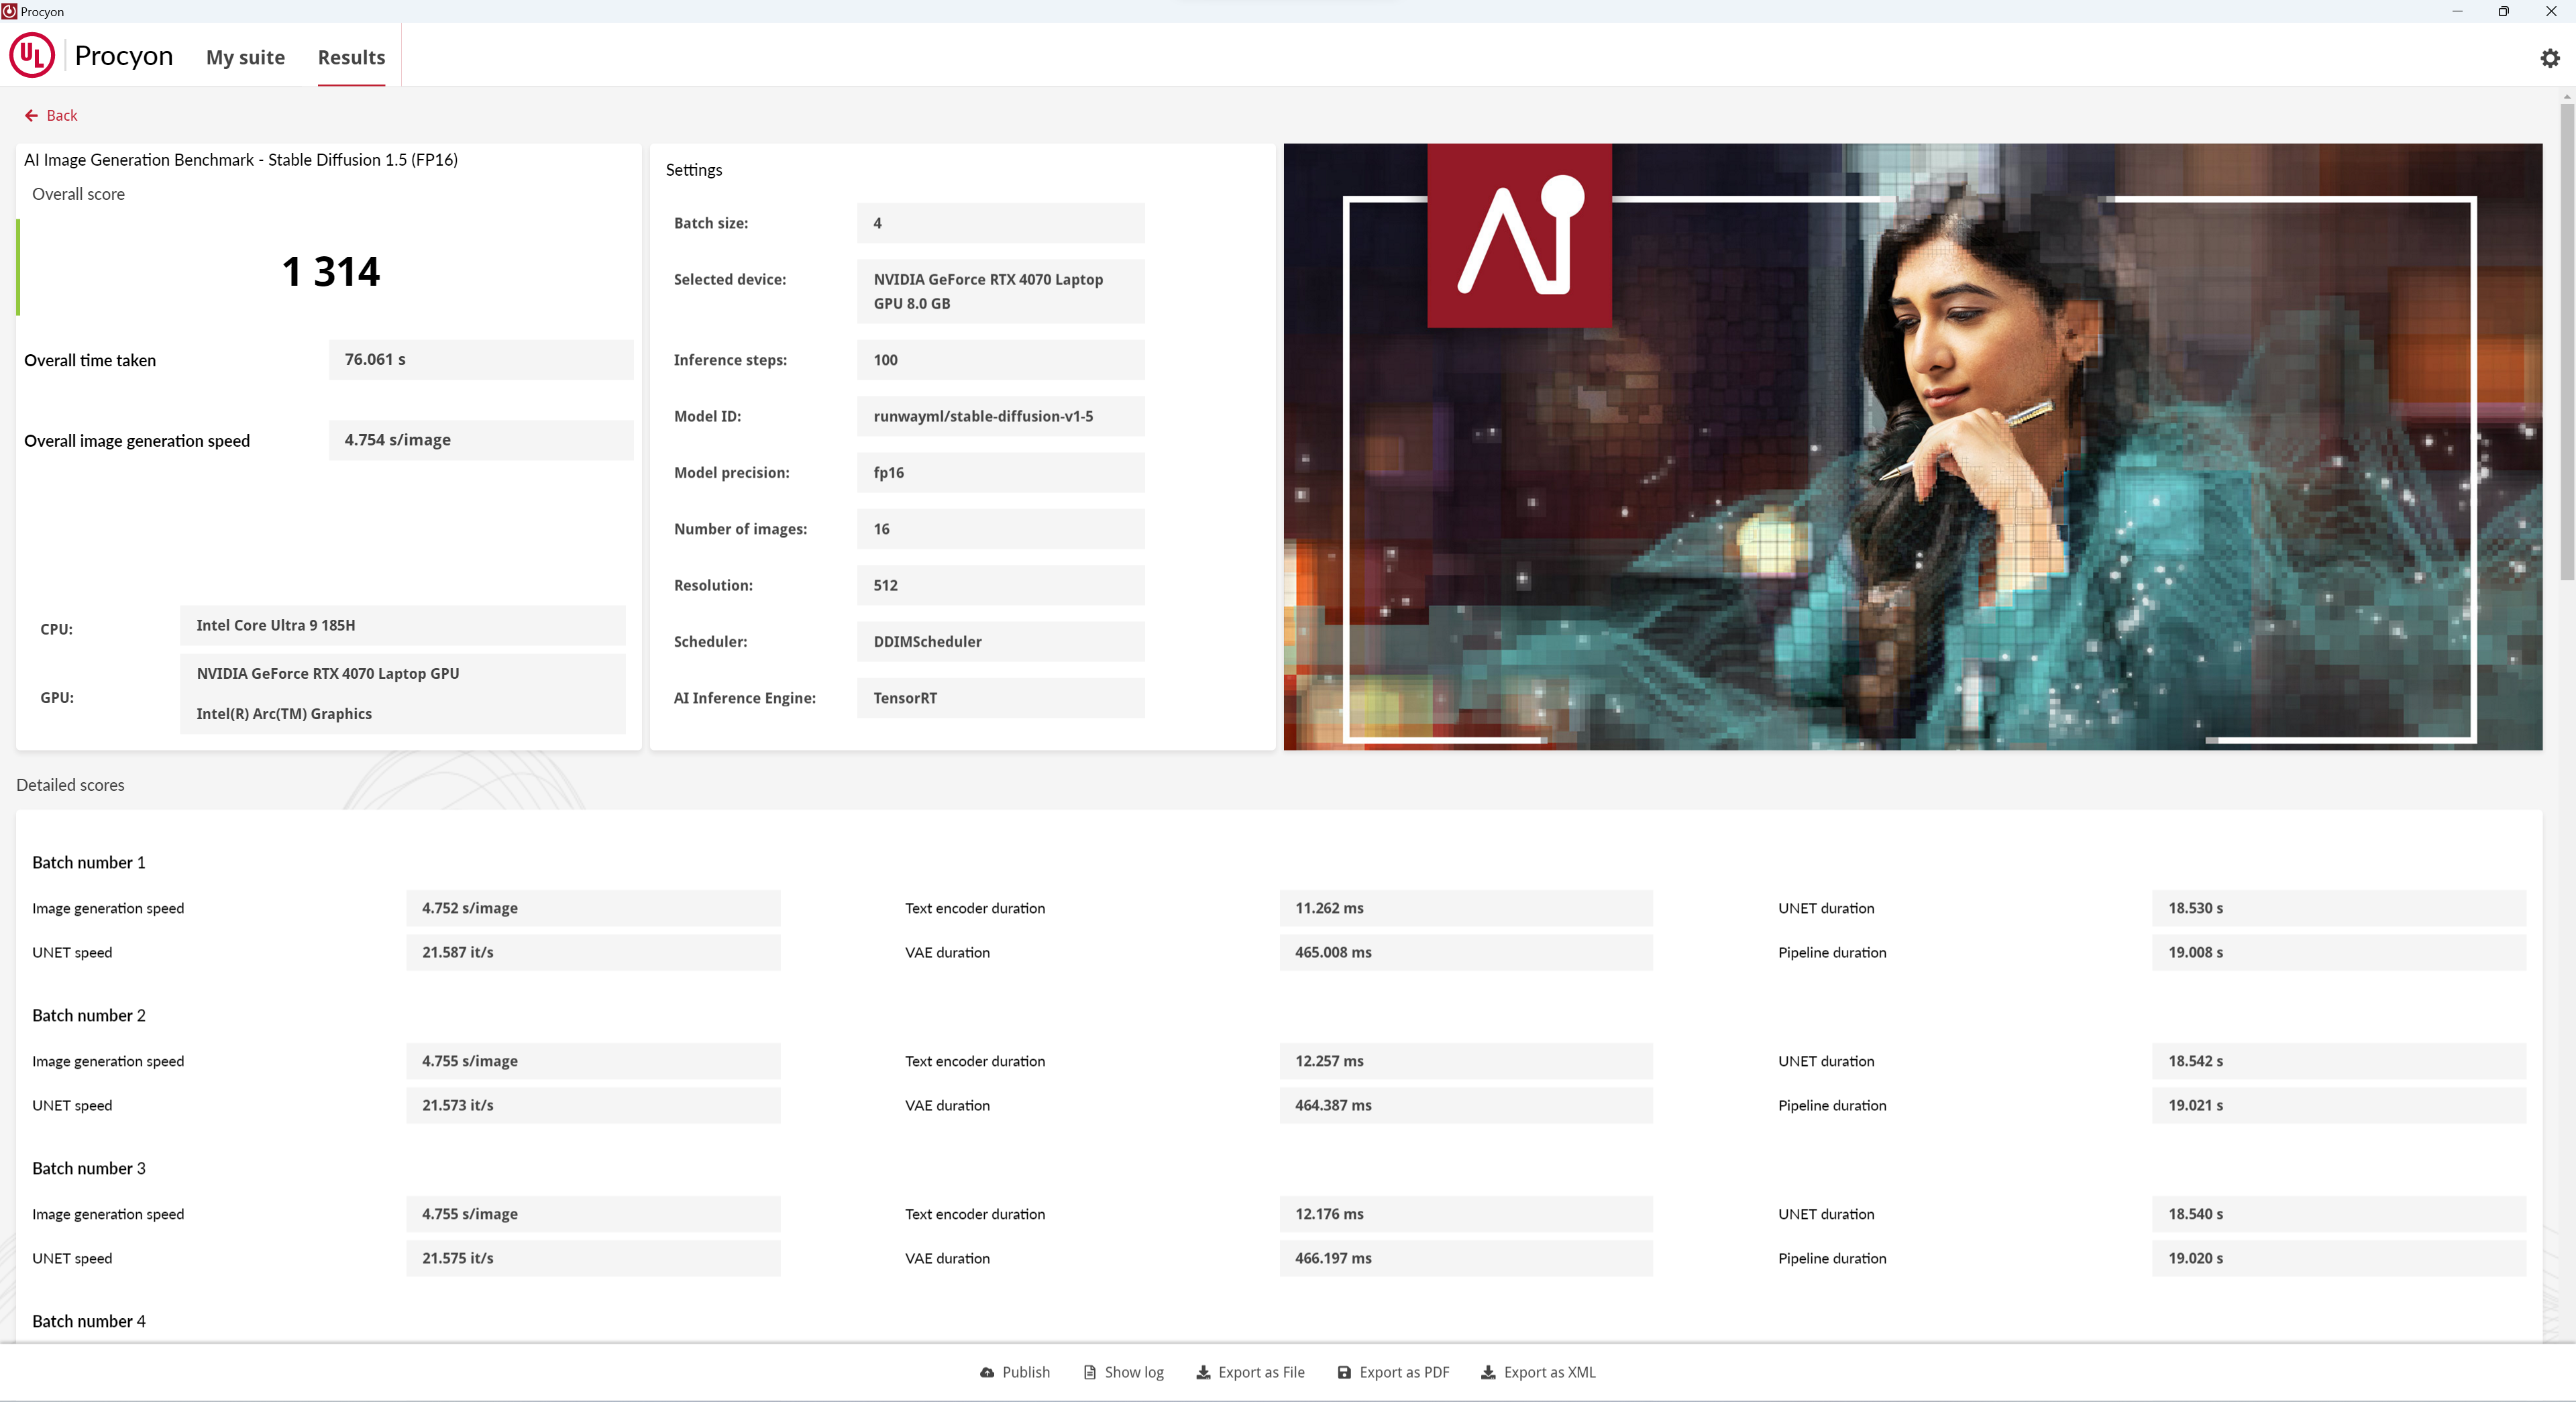Export results as XML
Screen dimensions: 2576x1402
[x=1538, y=1372]
